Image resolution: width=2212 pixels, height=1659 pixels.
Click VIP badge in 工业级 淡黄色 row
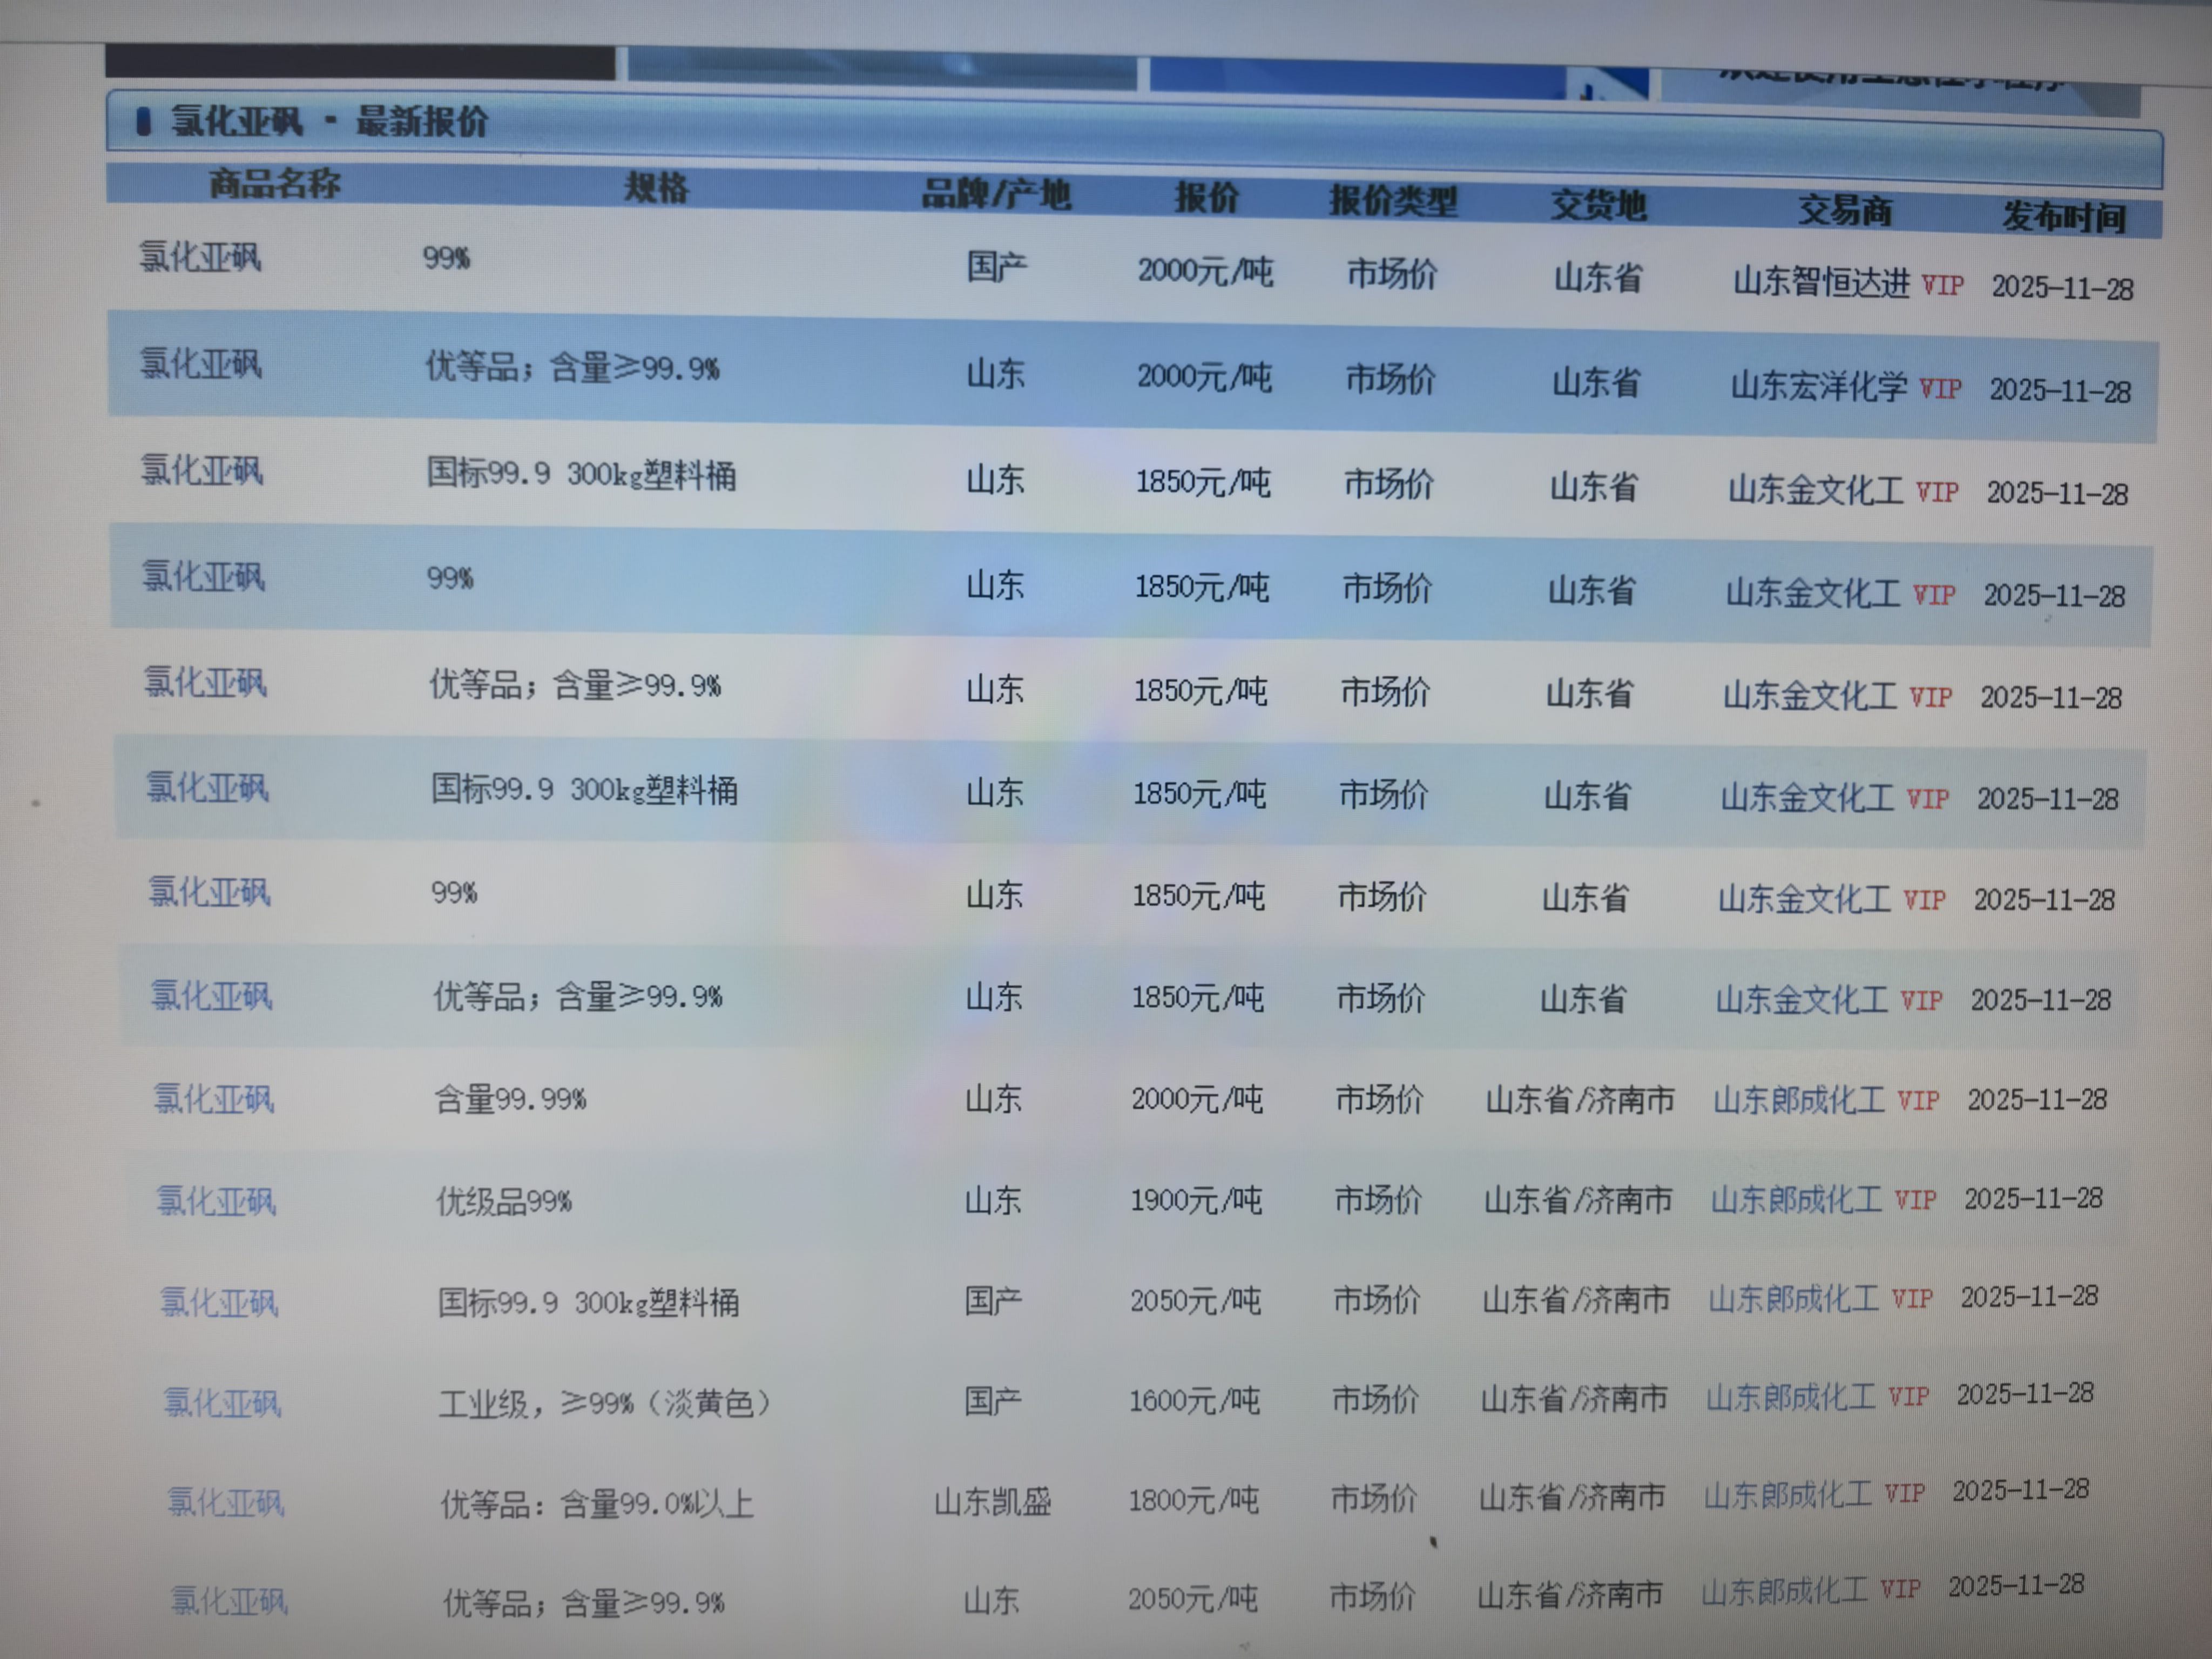point(1908,1396)
